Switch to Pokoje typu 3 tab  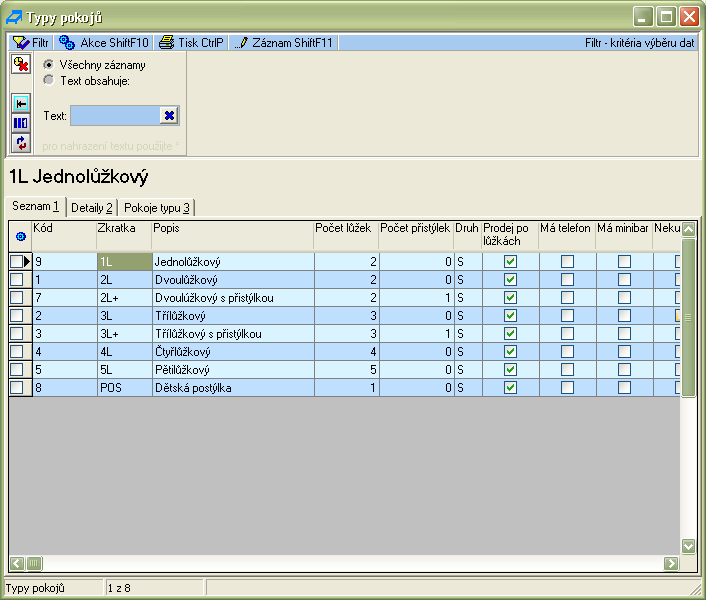(157, 208)
